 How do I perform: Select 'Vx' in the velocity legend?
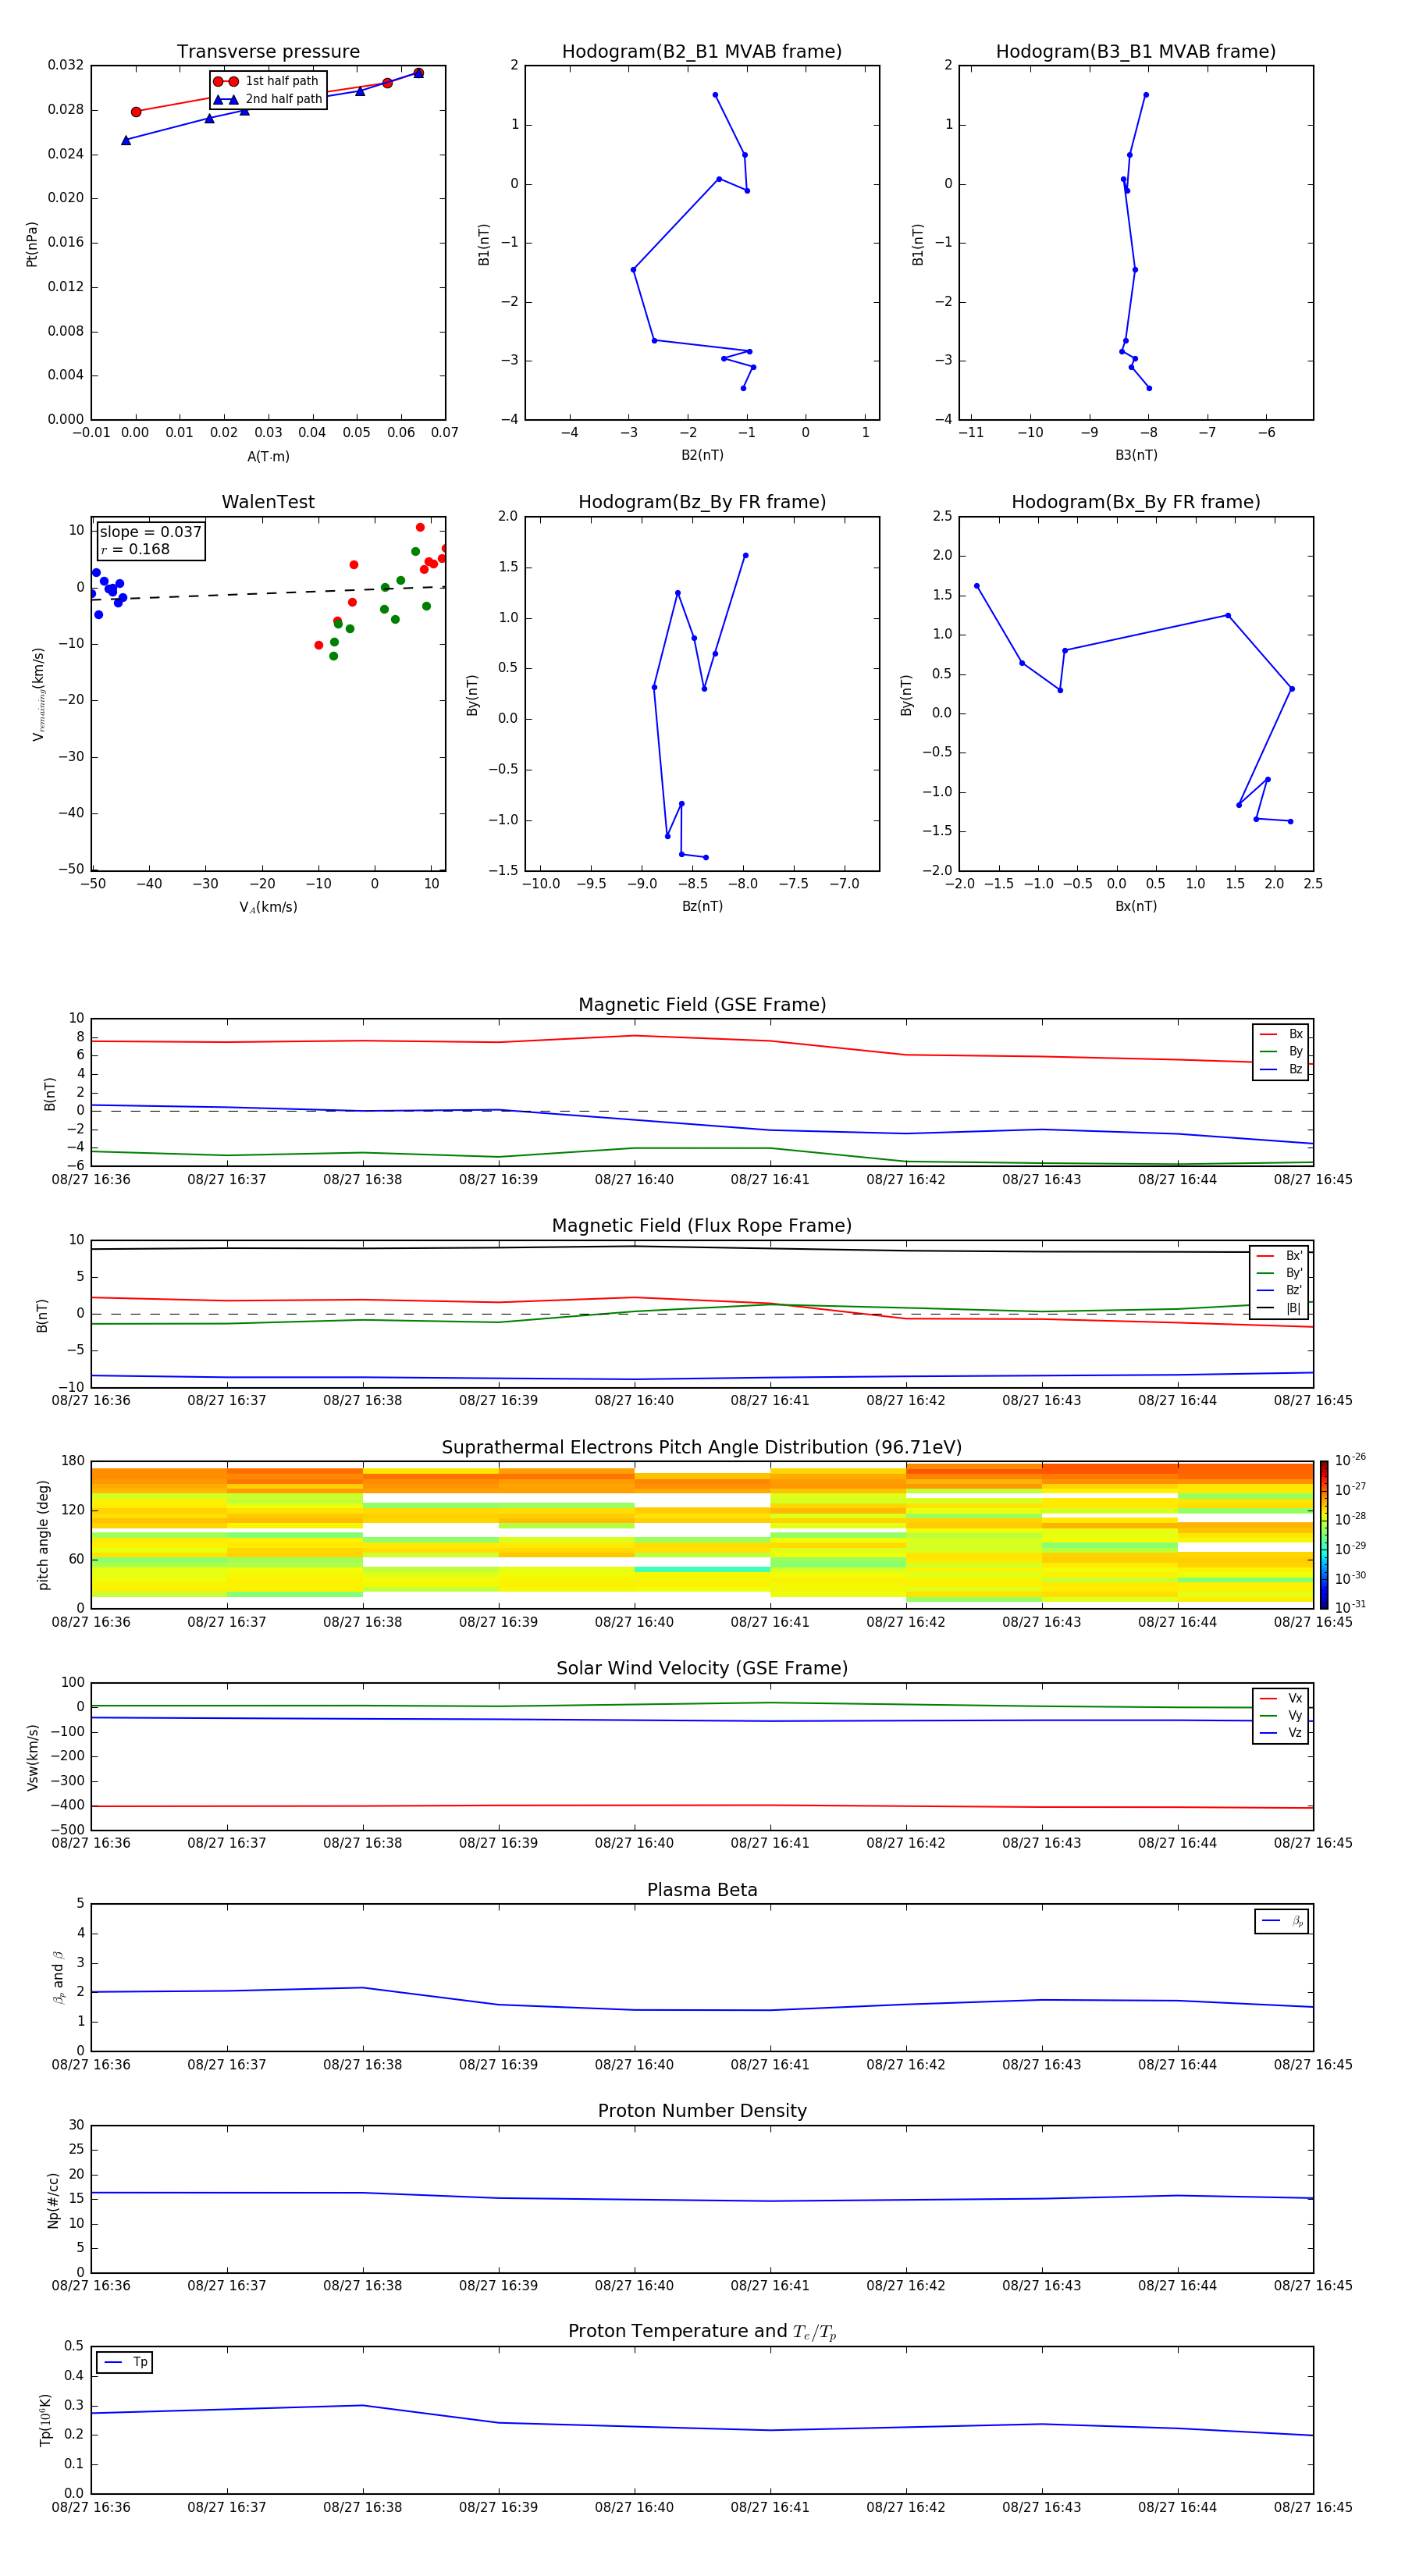tap(1281, 1698)
